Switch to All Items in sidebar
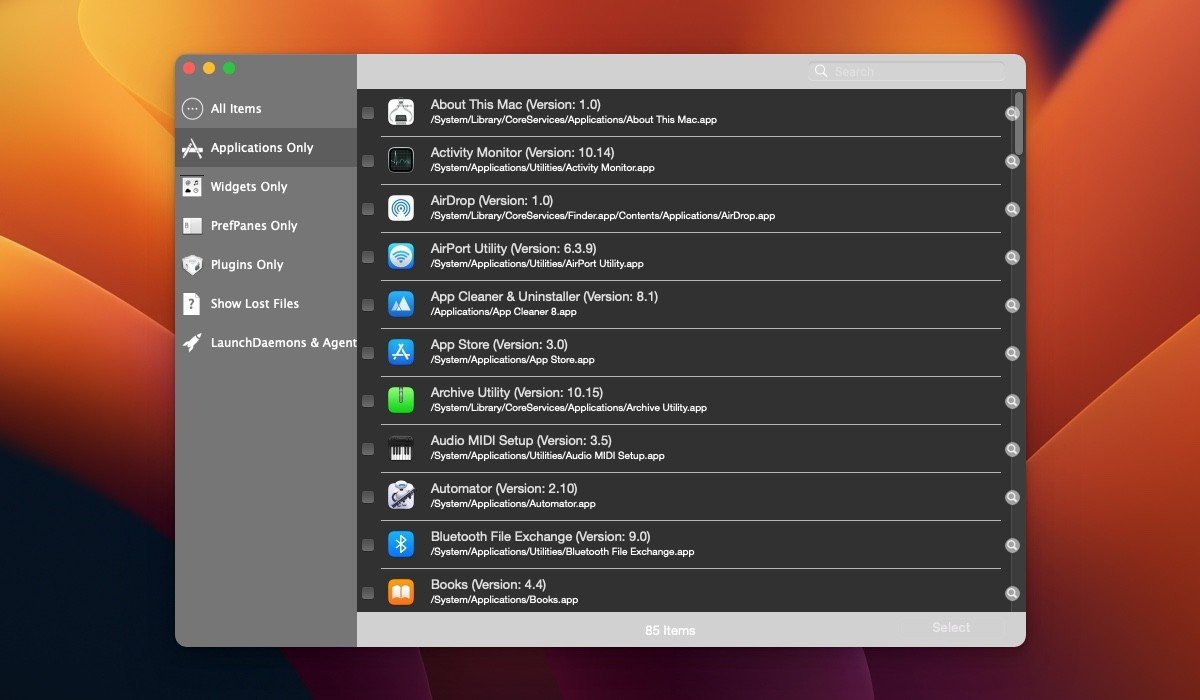The width and height of the screenshot is (1200, 700). click(236, 109)
